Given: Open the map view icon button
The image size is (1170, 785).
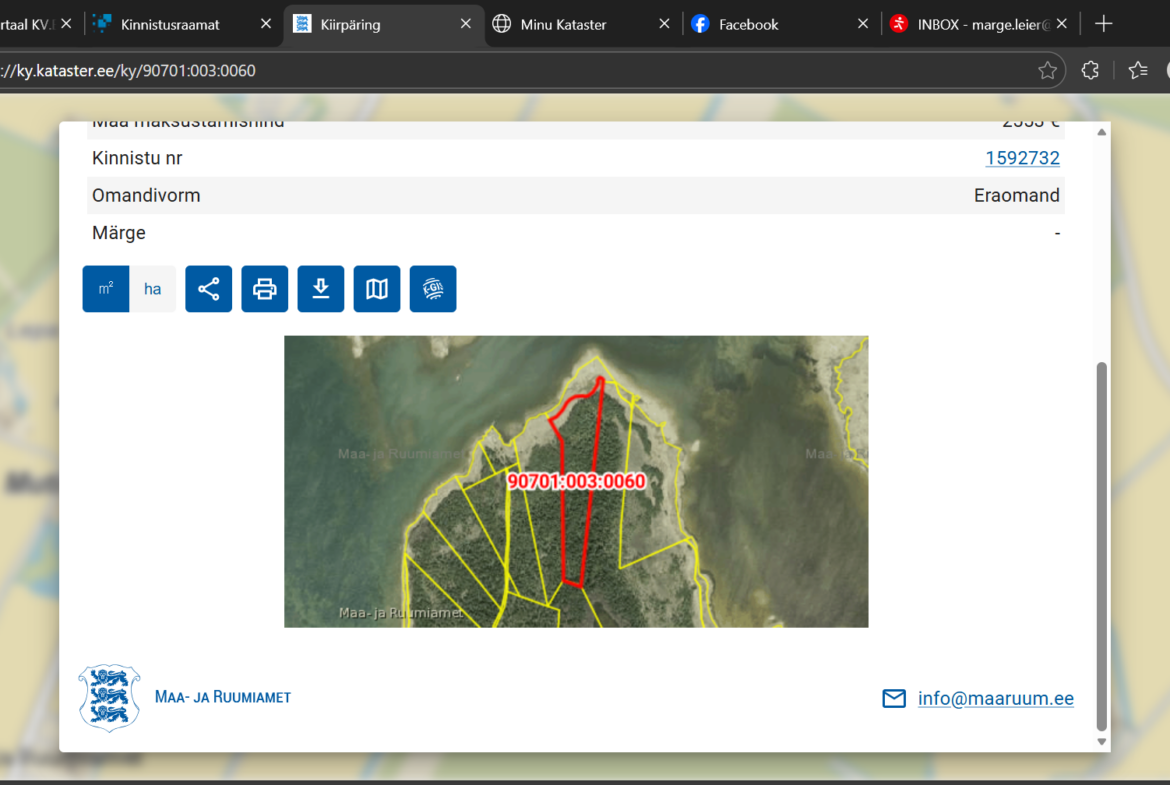Looking at the screenshot, I should 376,289.
